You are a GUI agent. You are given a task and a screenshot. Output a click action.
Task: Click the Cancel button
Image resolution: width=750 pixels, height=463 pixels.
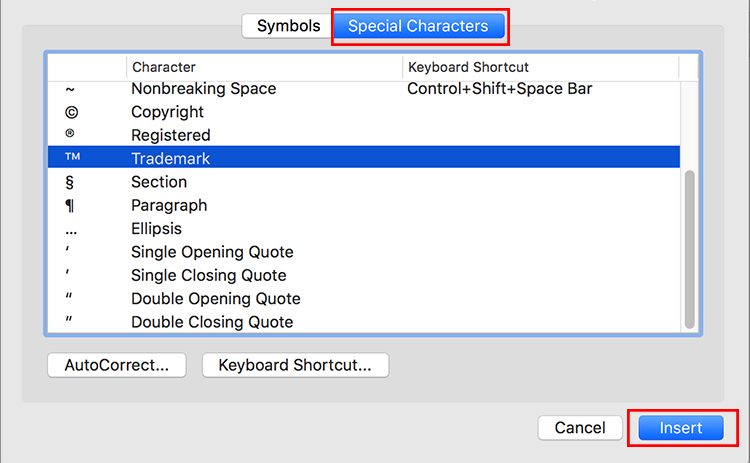580,428
